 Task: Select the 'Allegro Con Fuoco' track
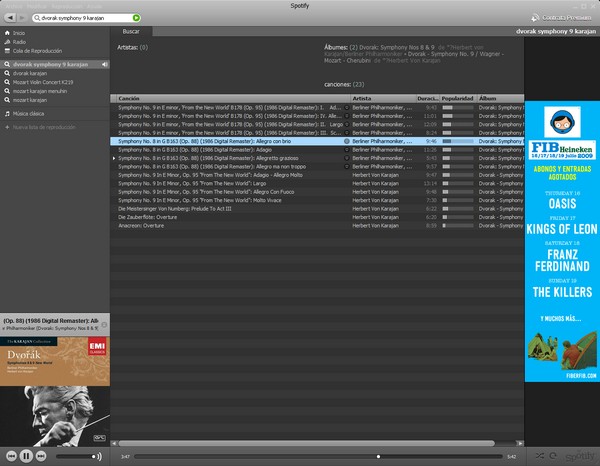click(317, 192)
